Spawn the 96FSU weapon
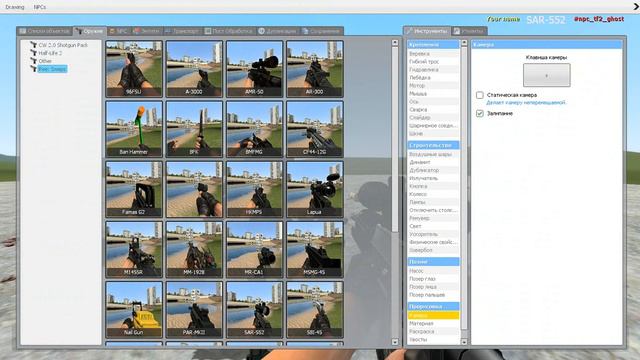Screen dimensions: 640x360 pos(134,69)
